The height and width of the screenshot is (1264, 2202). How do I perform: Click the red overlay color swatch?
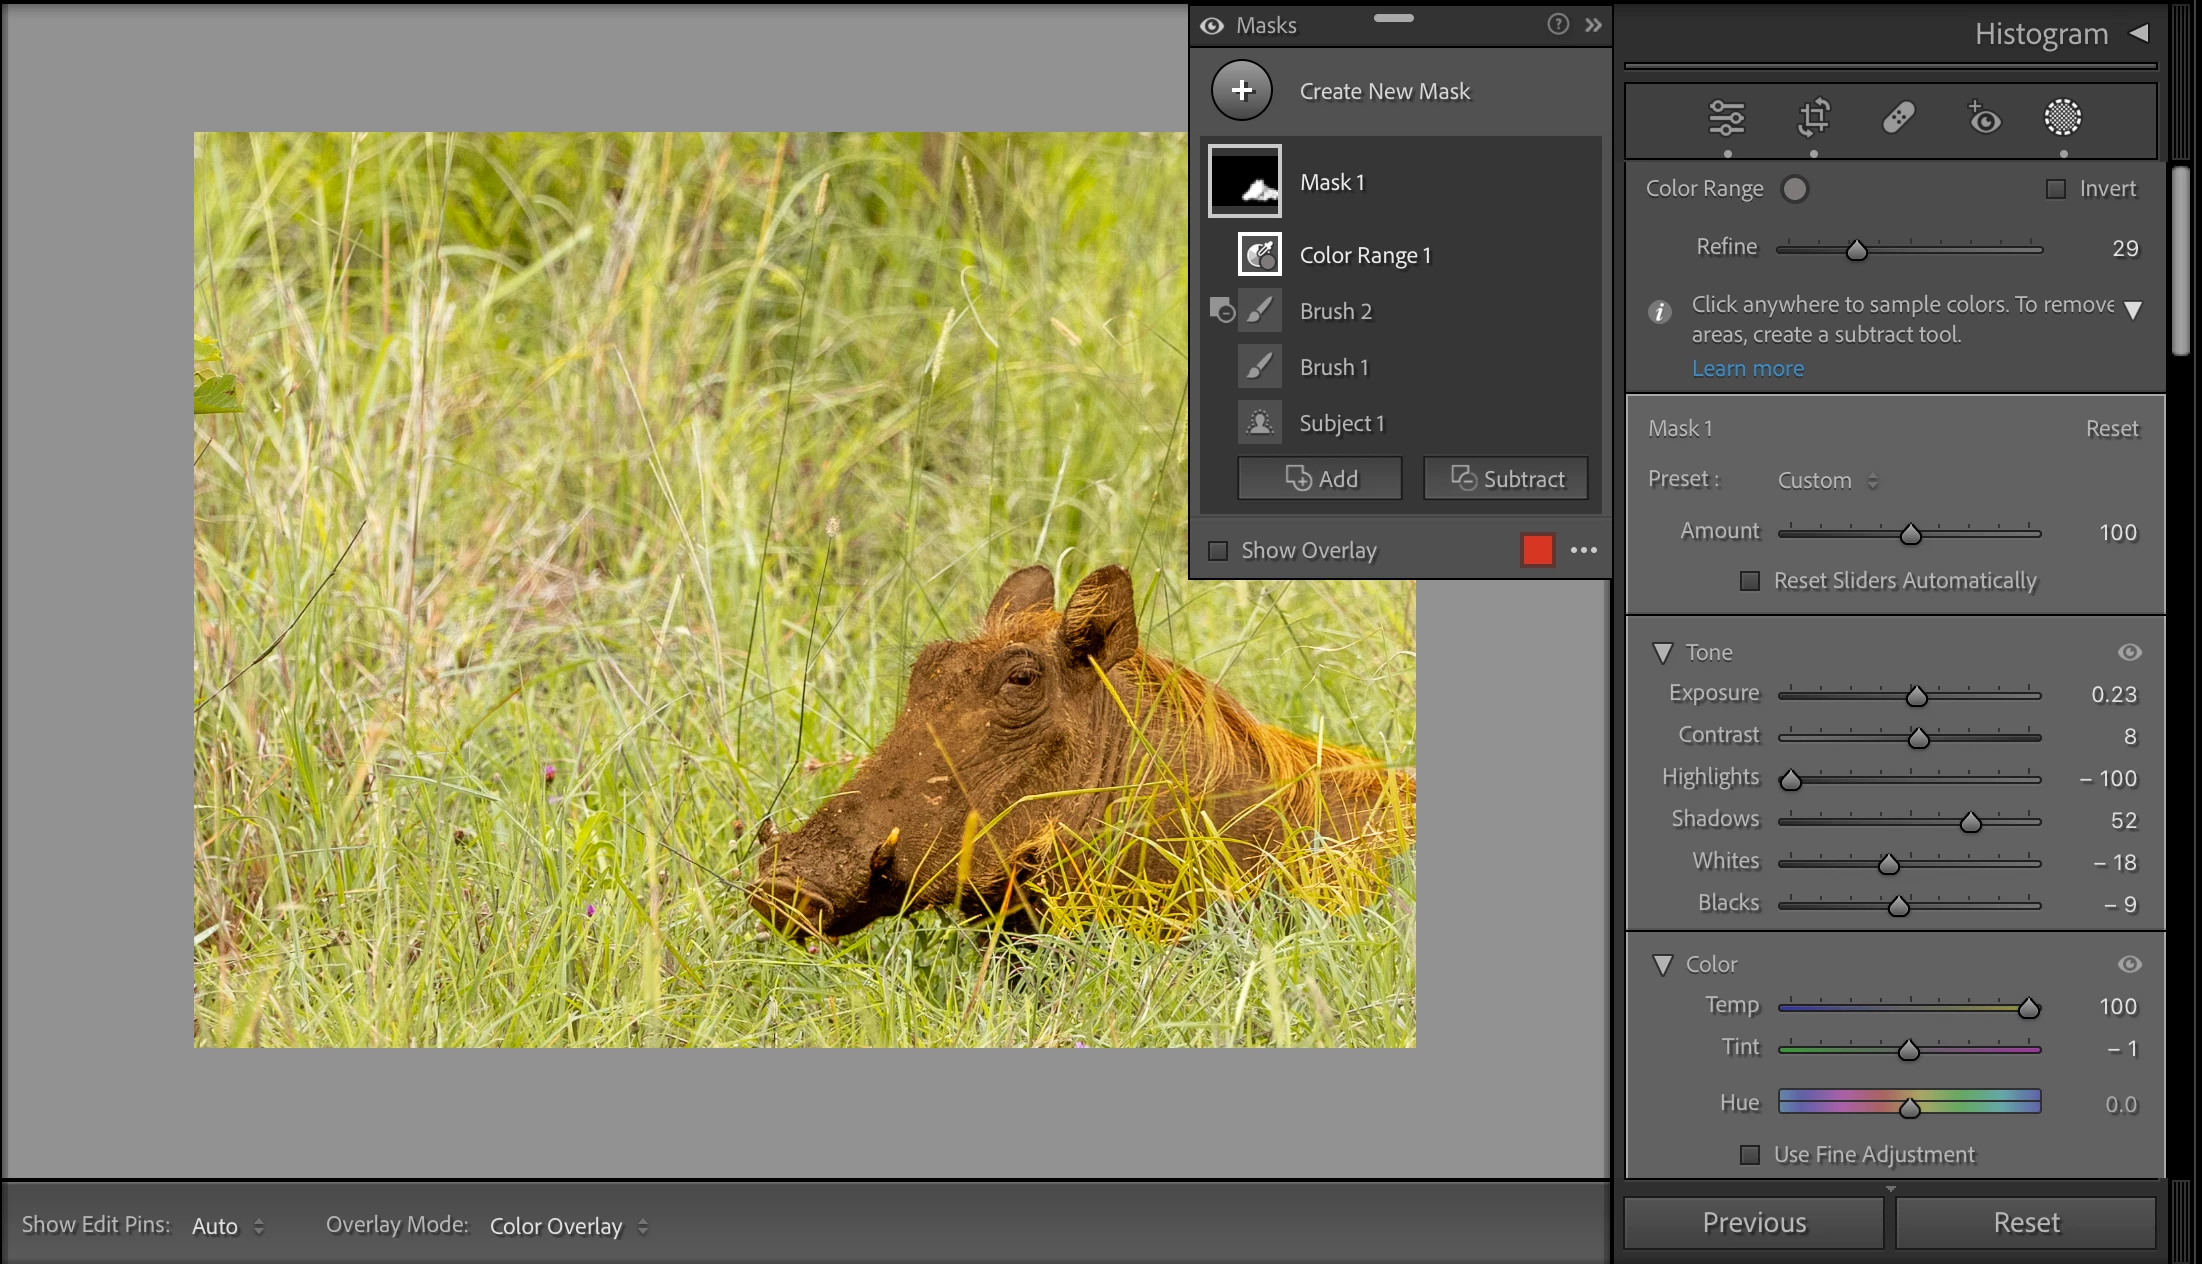pos(1537,550)
